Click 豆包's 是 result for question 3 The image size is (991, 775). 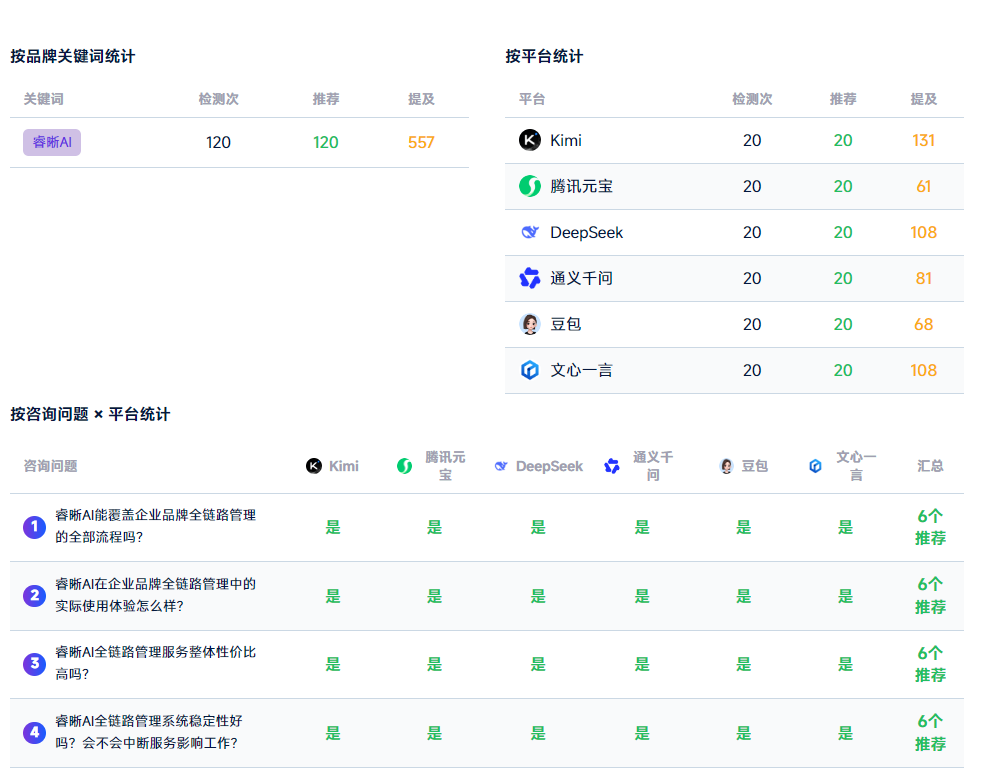(744, 664)
